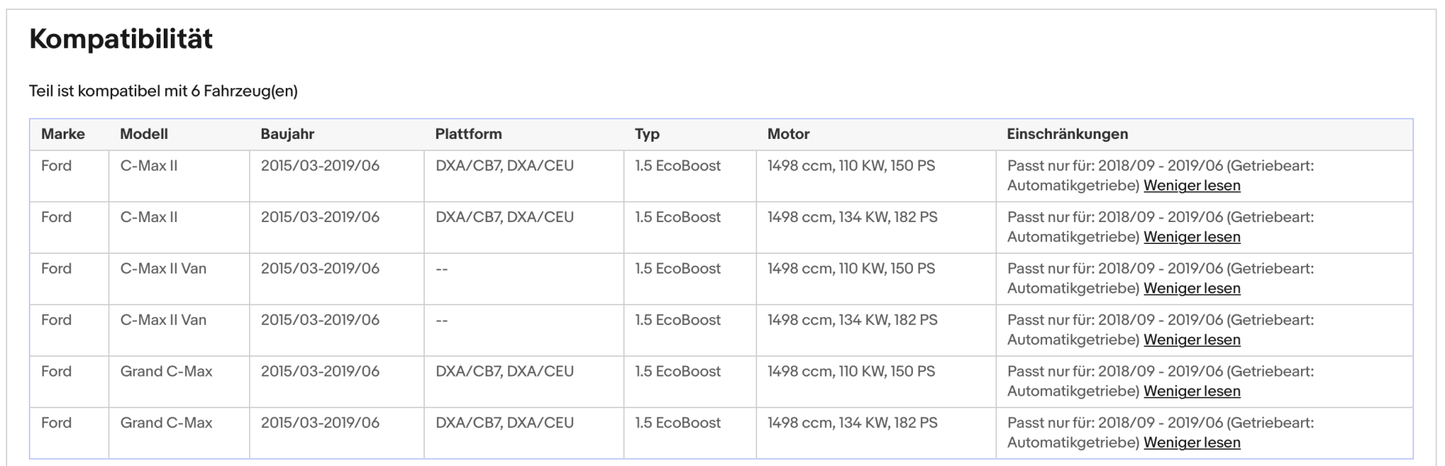Click 'Weniger lesen' for C-Max II Van 182 PS
1445x466 pixels.
pyautogui.click(x=1191, y=340)
